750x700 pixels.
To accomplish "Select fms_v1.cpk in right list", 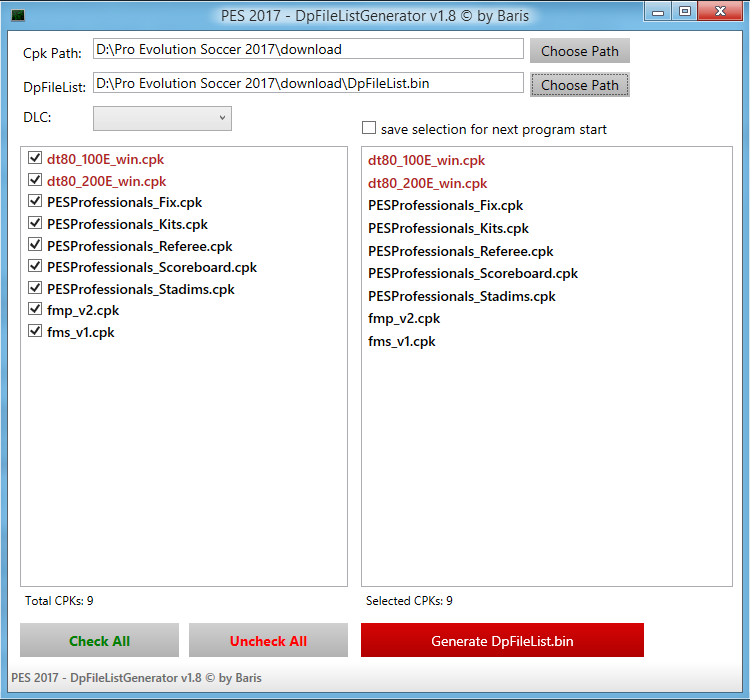I will [401, 341].
